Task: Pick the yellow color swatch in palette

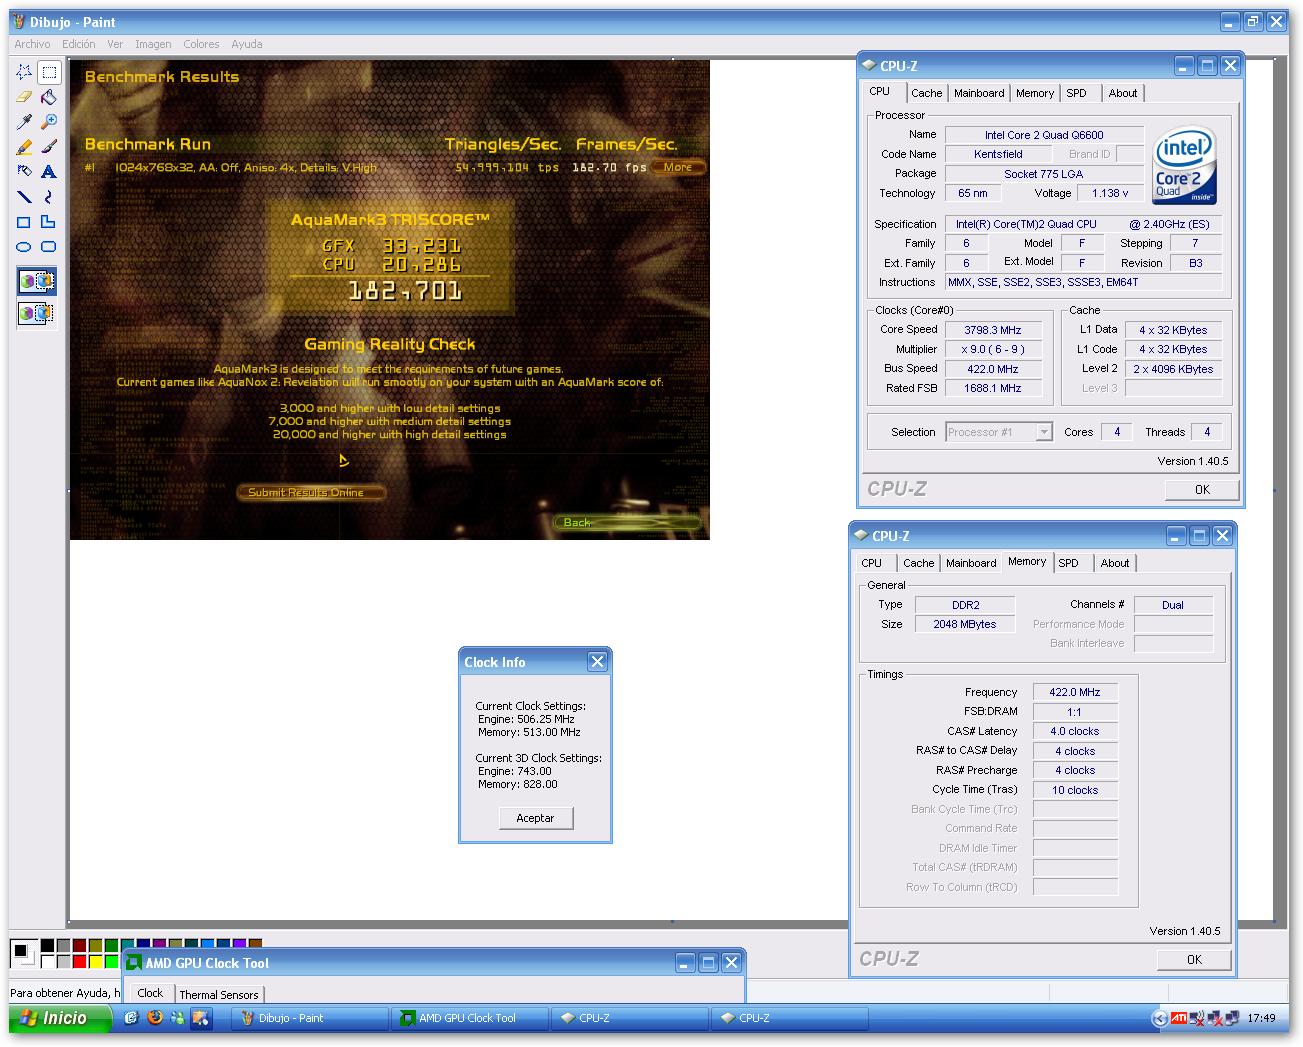Action: pyautogui.click(x=96, y=961)
